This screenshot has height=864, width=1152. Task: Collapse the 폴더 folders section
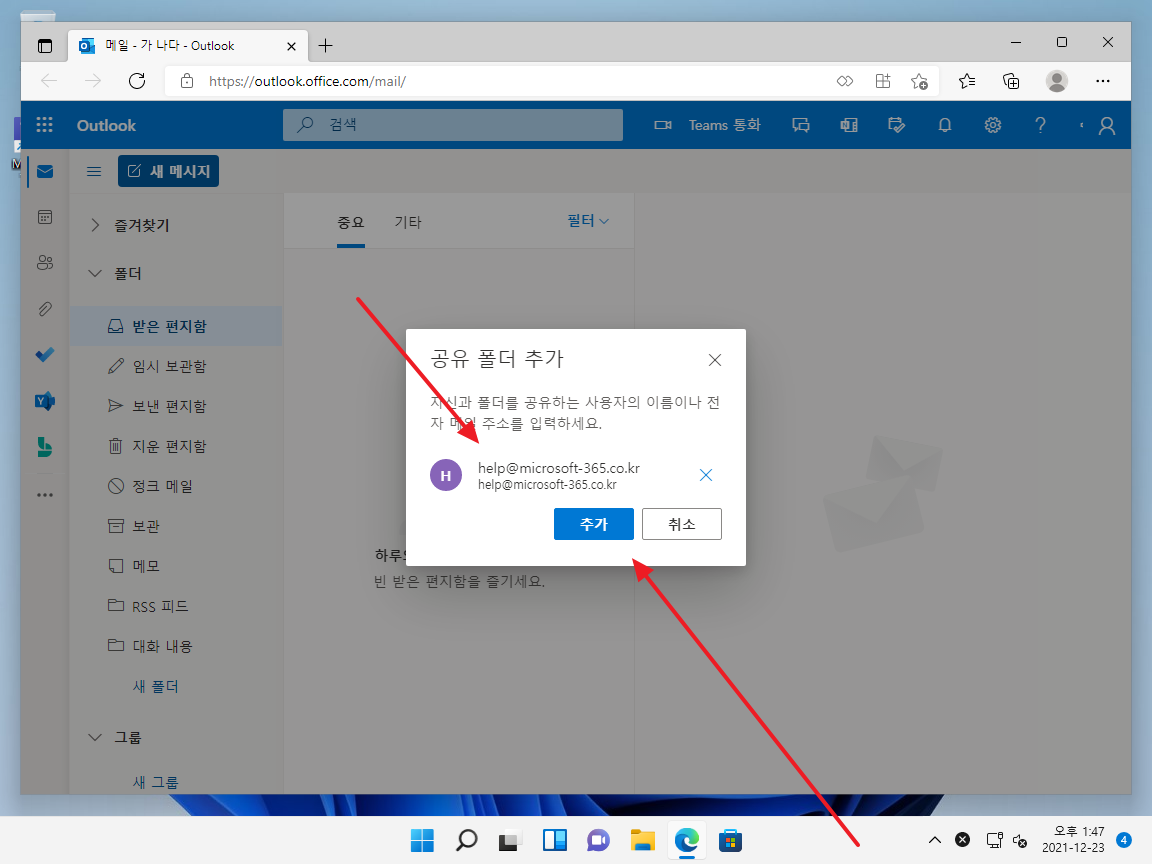click(x=95, y=273)
